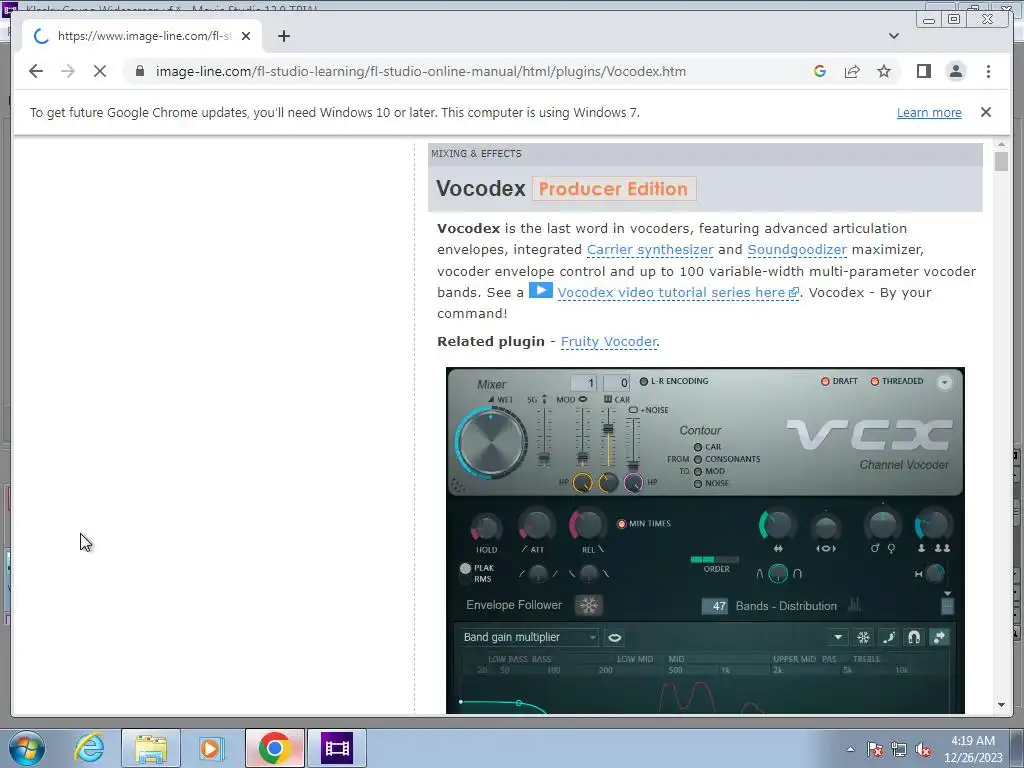Click the Mixer WET knob

tap(491, 442)
